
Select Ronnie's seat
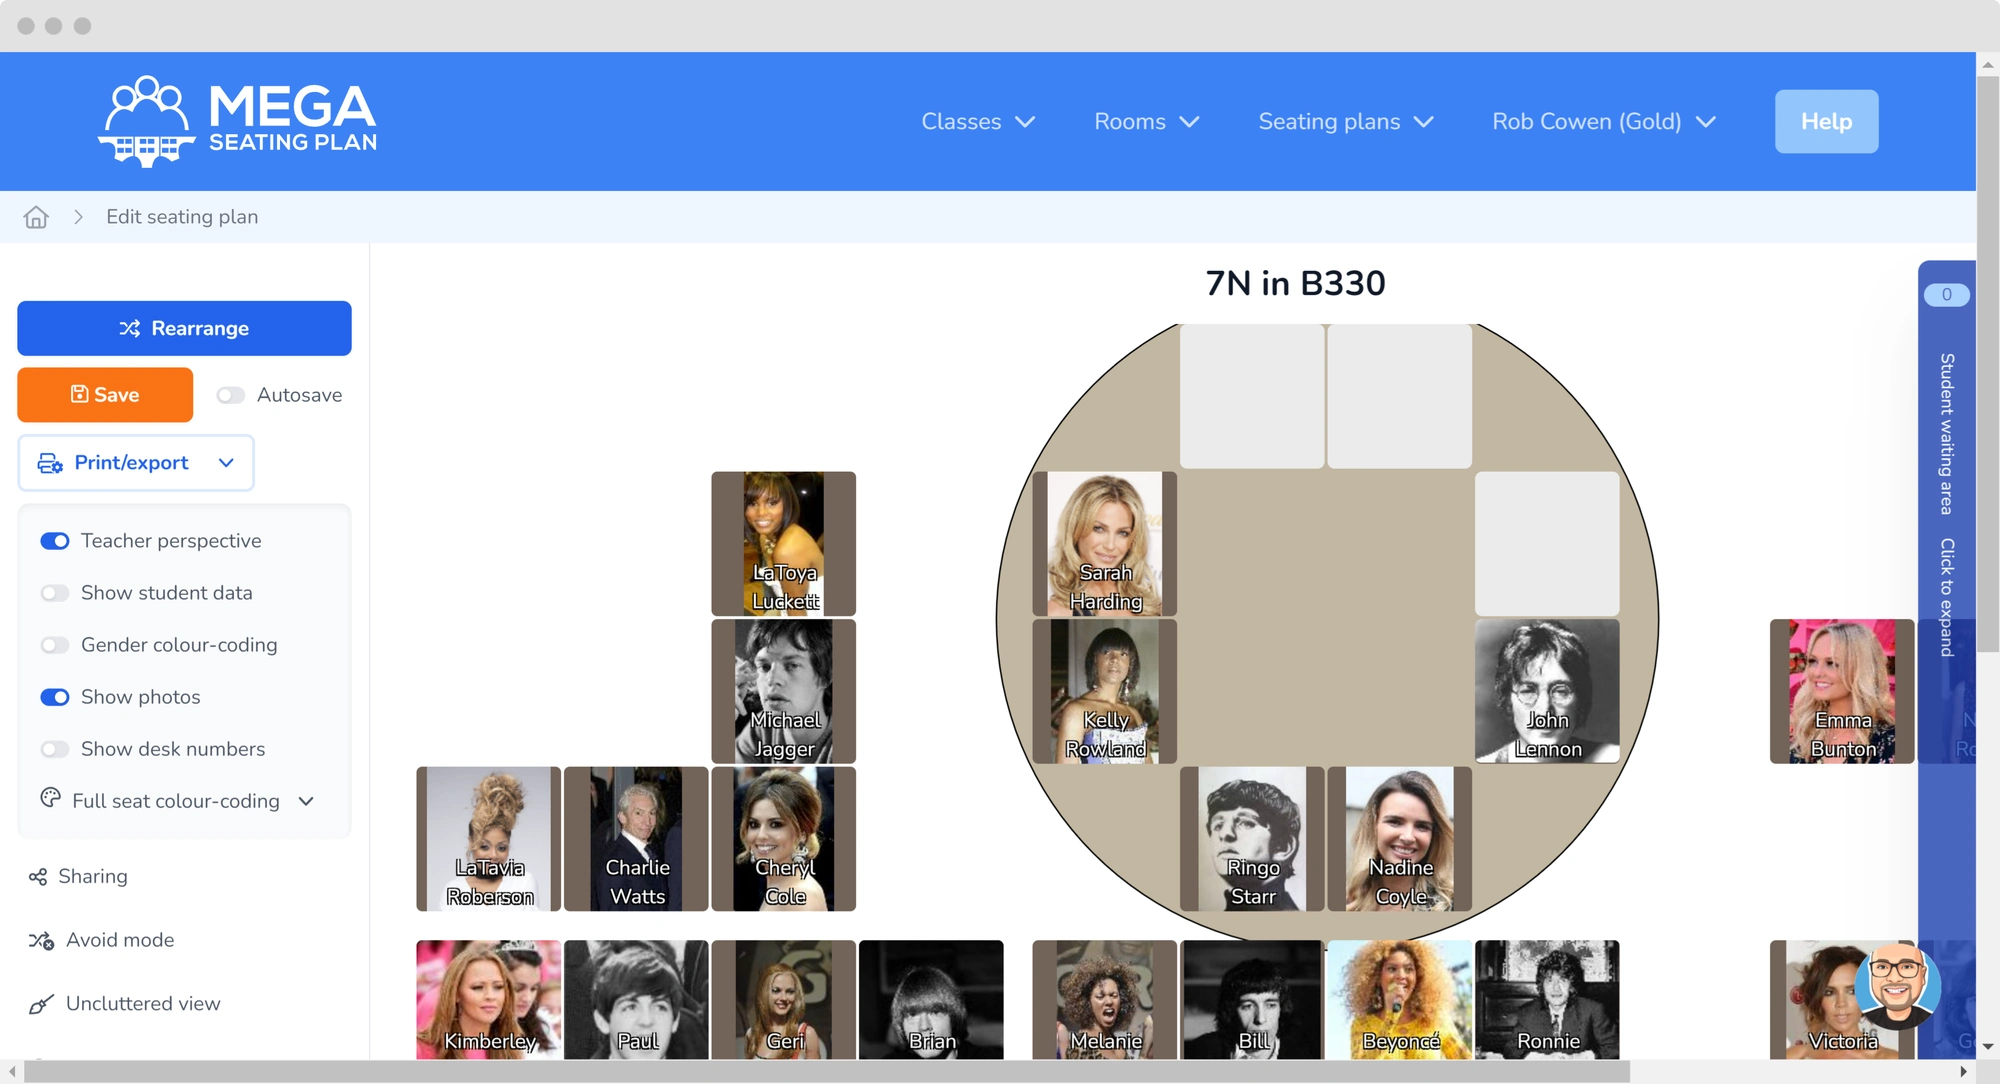(1547, 1000)
